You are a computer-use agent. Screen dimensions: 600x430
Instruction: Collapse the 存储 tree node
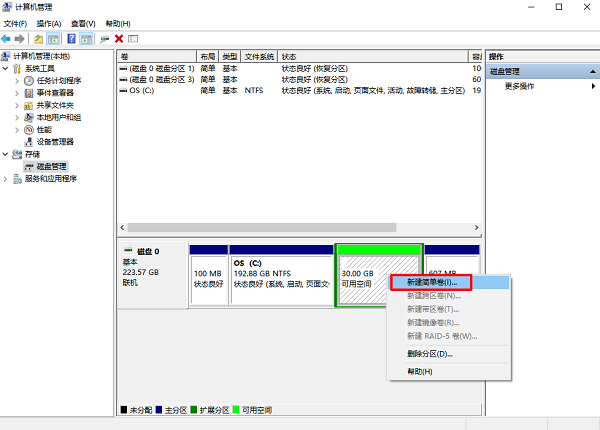[x=5, y=154]
